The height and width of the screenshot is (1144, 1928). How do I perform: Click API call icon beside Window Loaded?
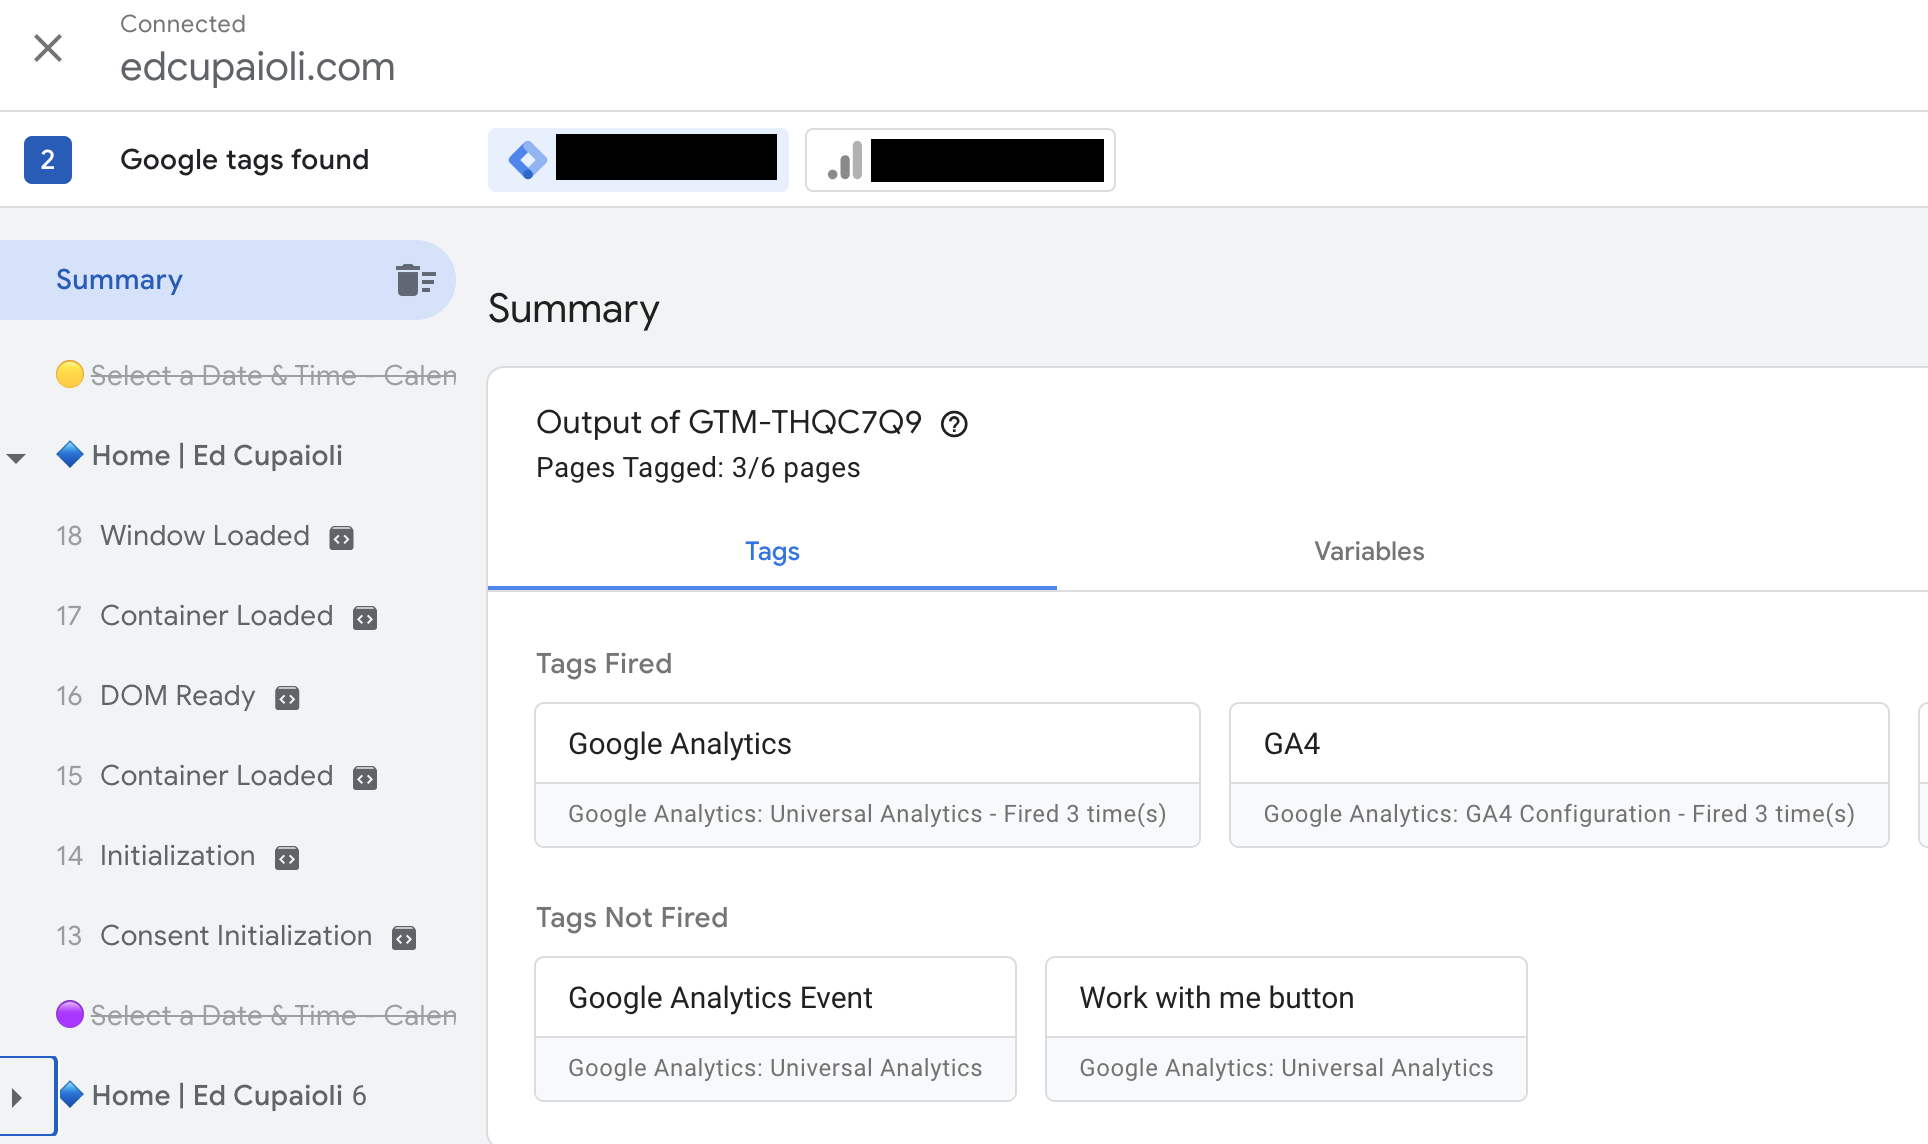[342, 538]
